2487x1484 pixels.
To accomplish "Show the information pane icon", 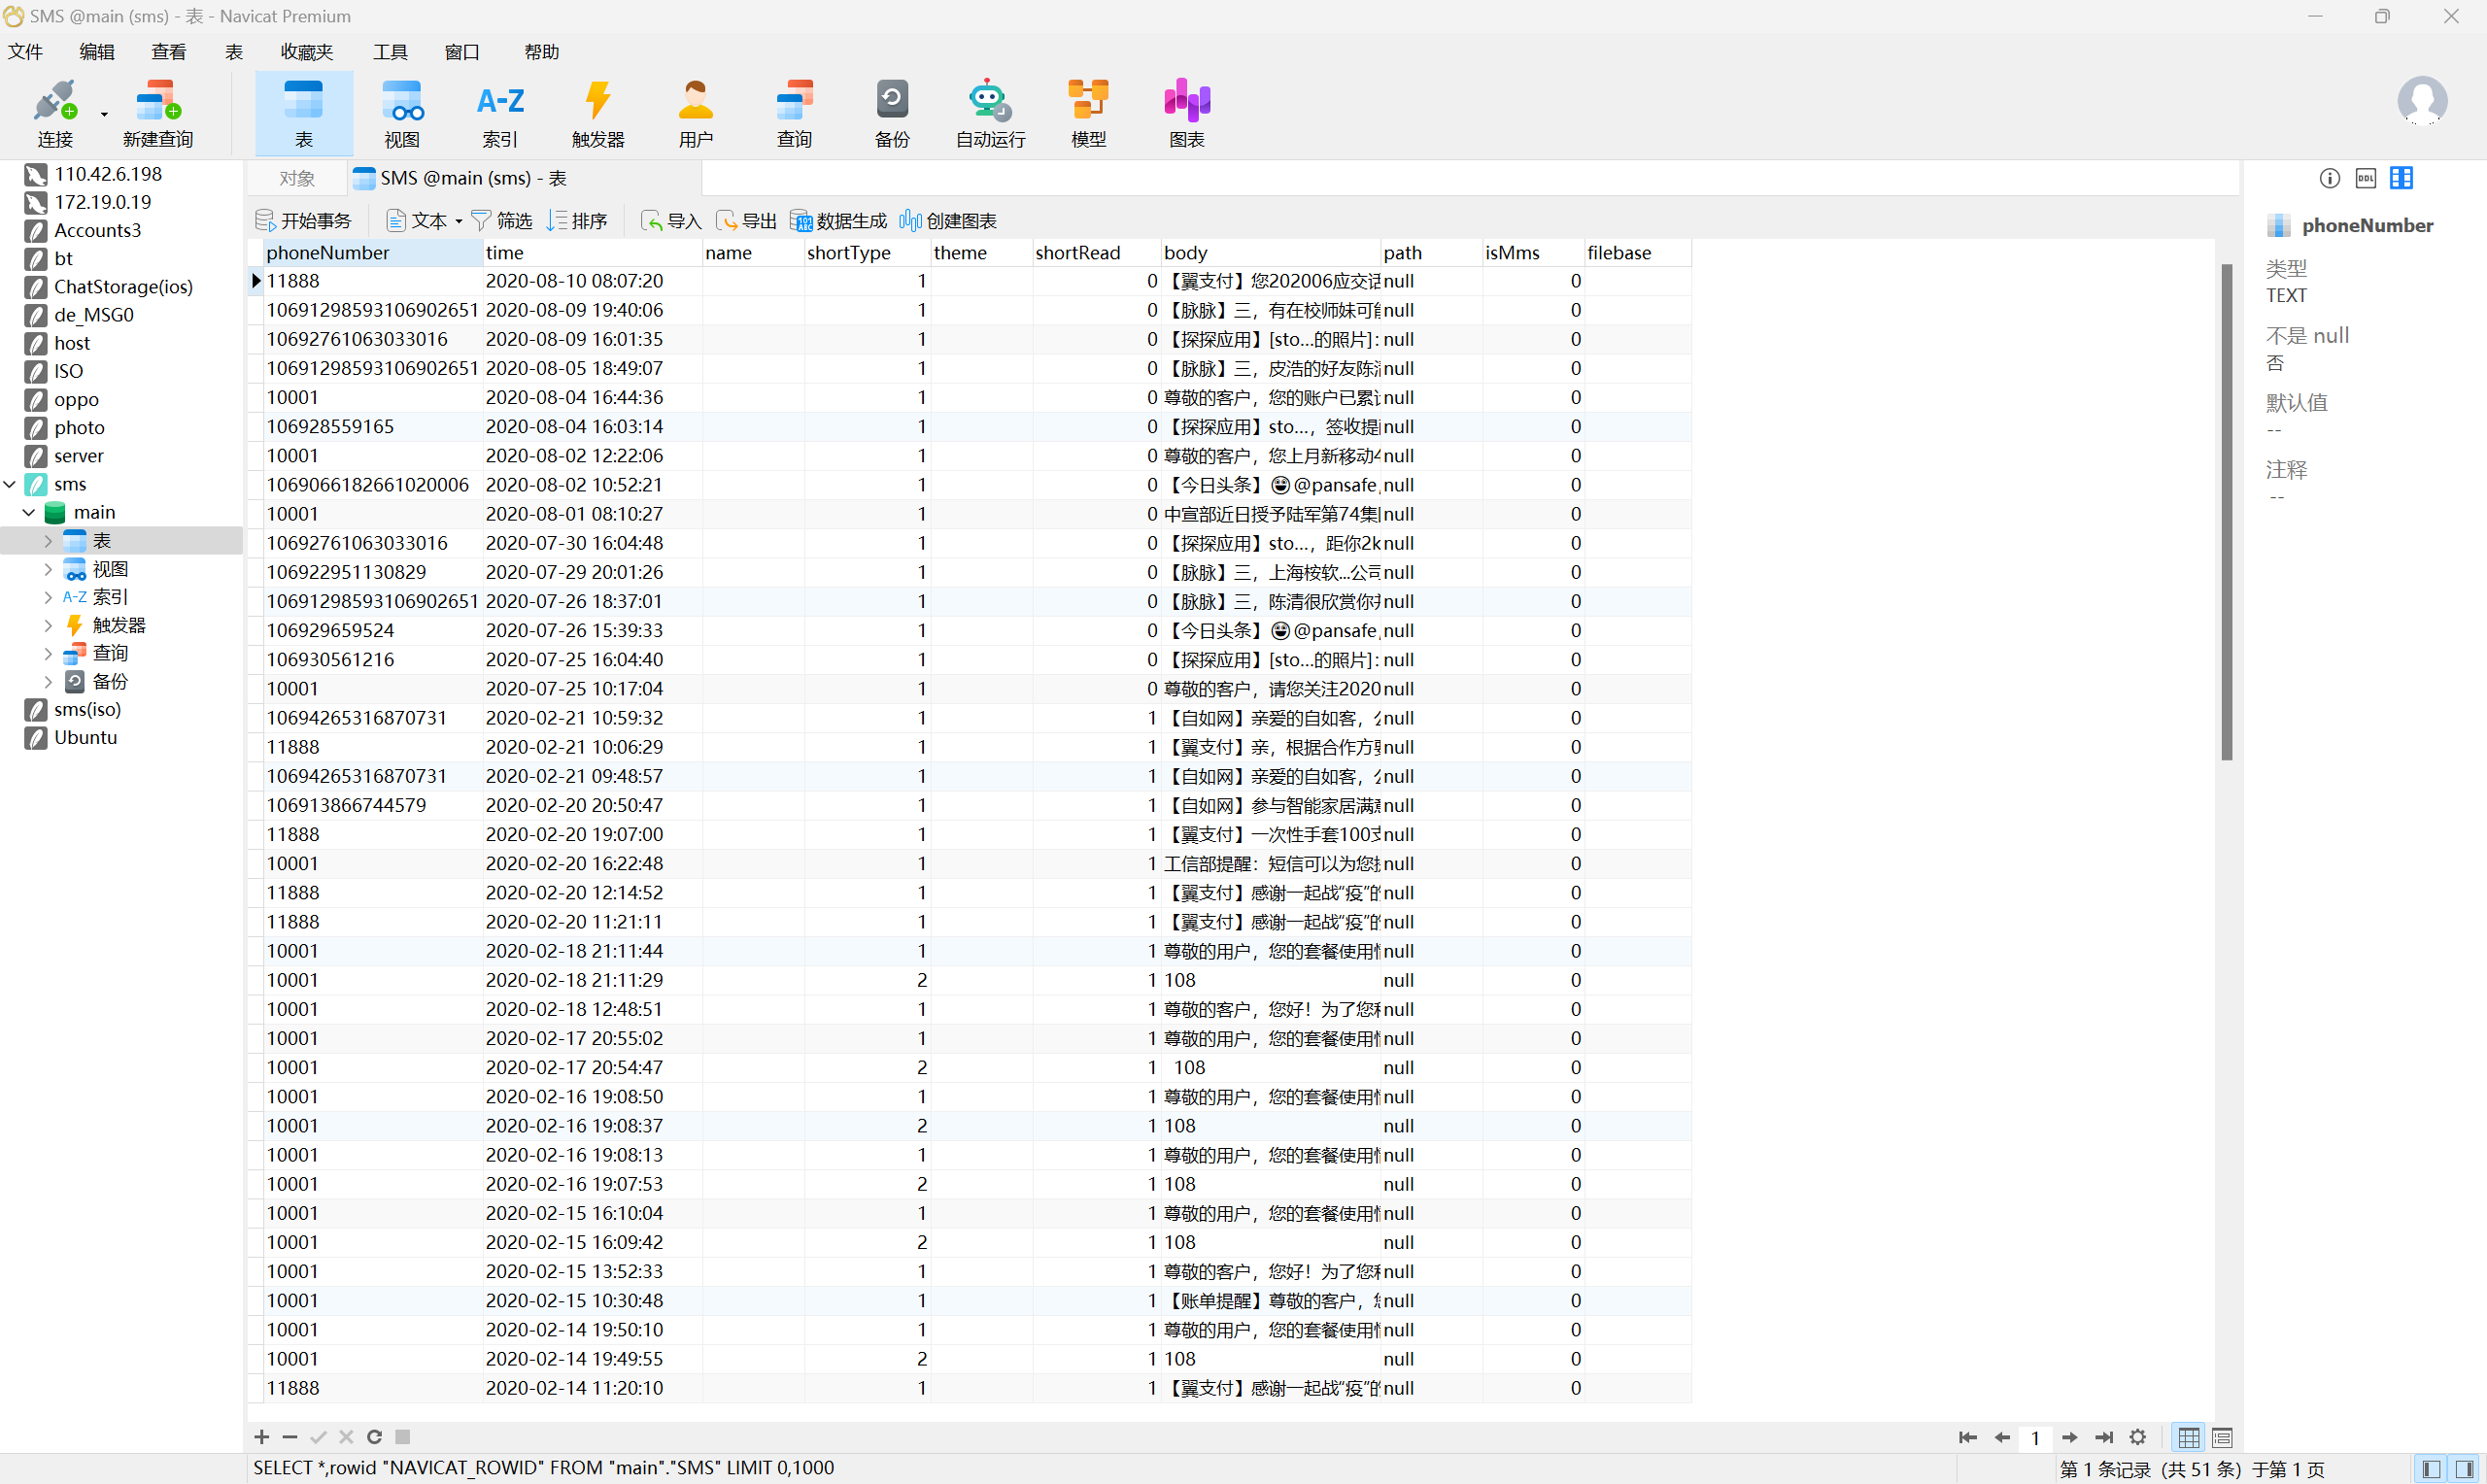I will [2329, 178].
